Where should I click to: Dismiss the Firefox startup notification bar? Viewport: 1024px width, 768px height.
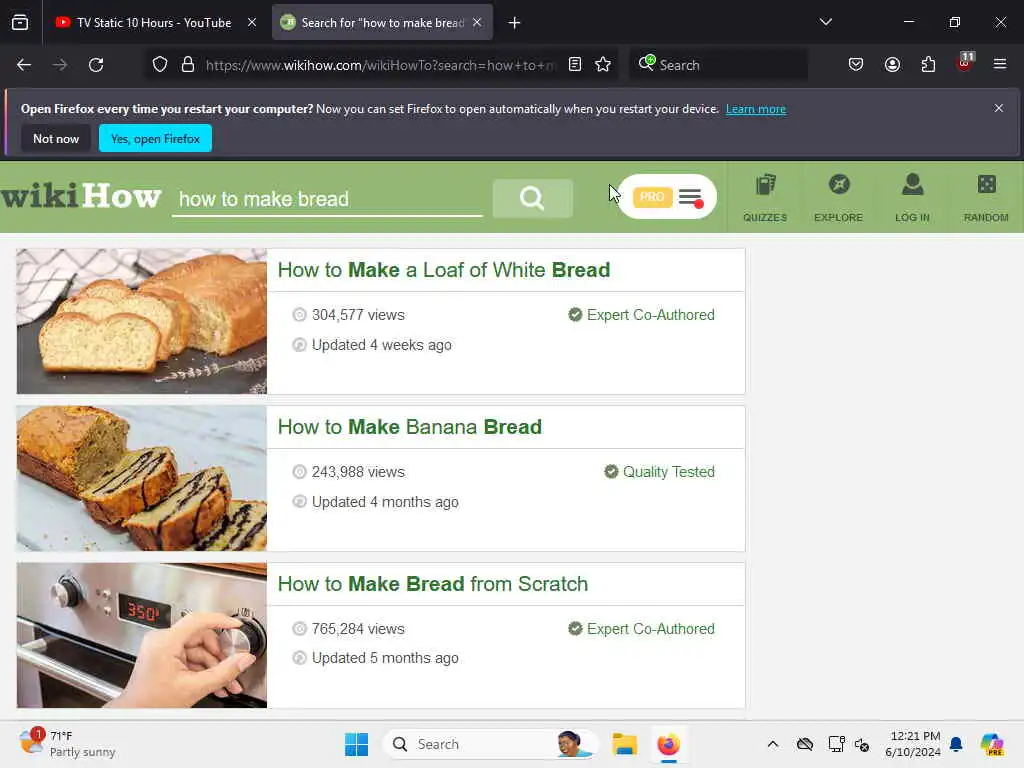tap(999, 108)
